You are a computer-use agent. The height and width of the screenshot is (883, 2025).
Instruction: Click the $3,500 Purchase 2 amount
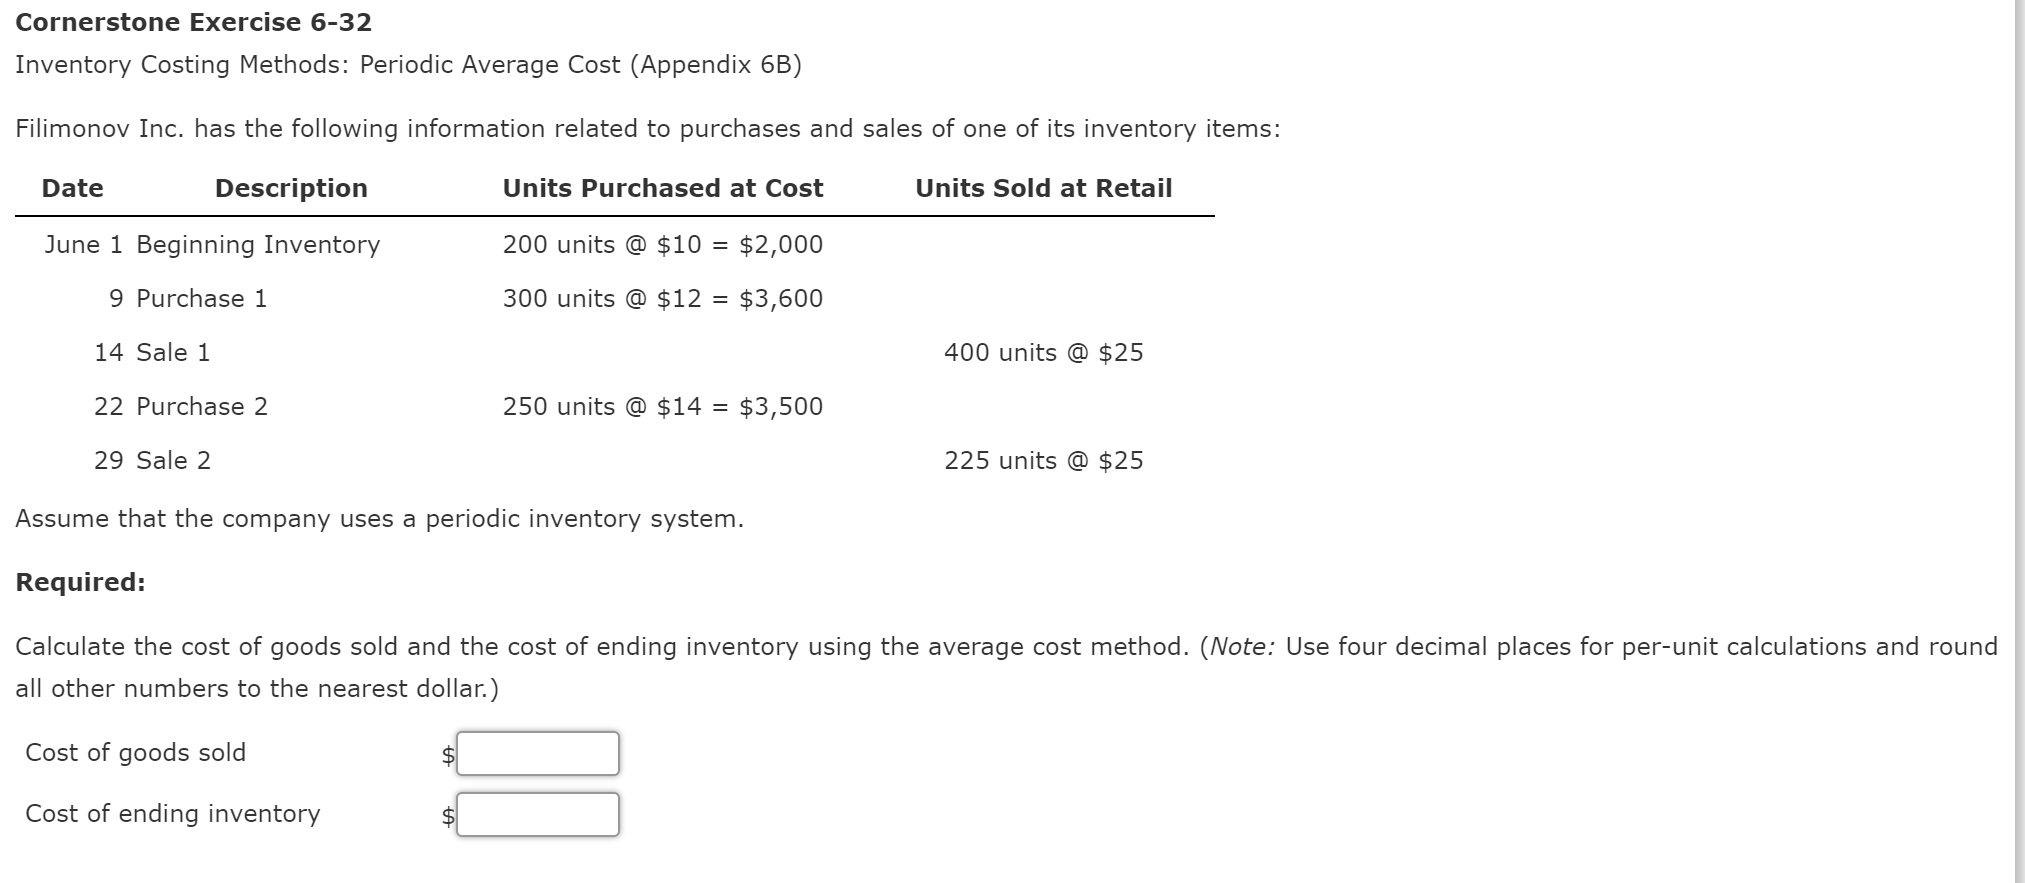tap(782, 406)
